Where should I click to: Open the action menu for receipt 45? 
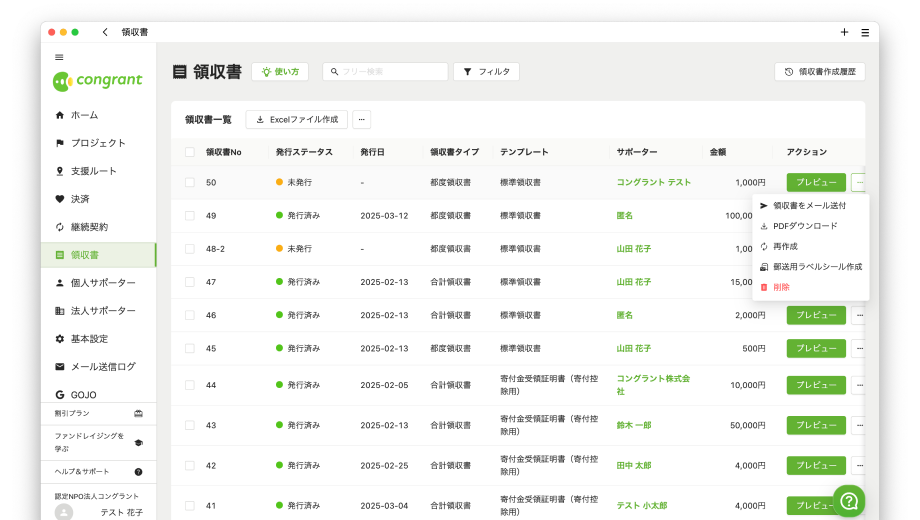pyautogui.click(x=859, y=349)
